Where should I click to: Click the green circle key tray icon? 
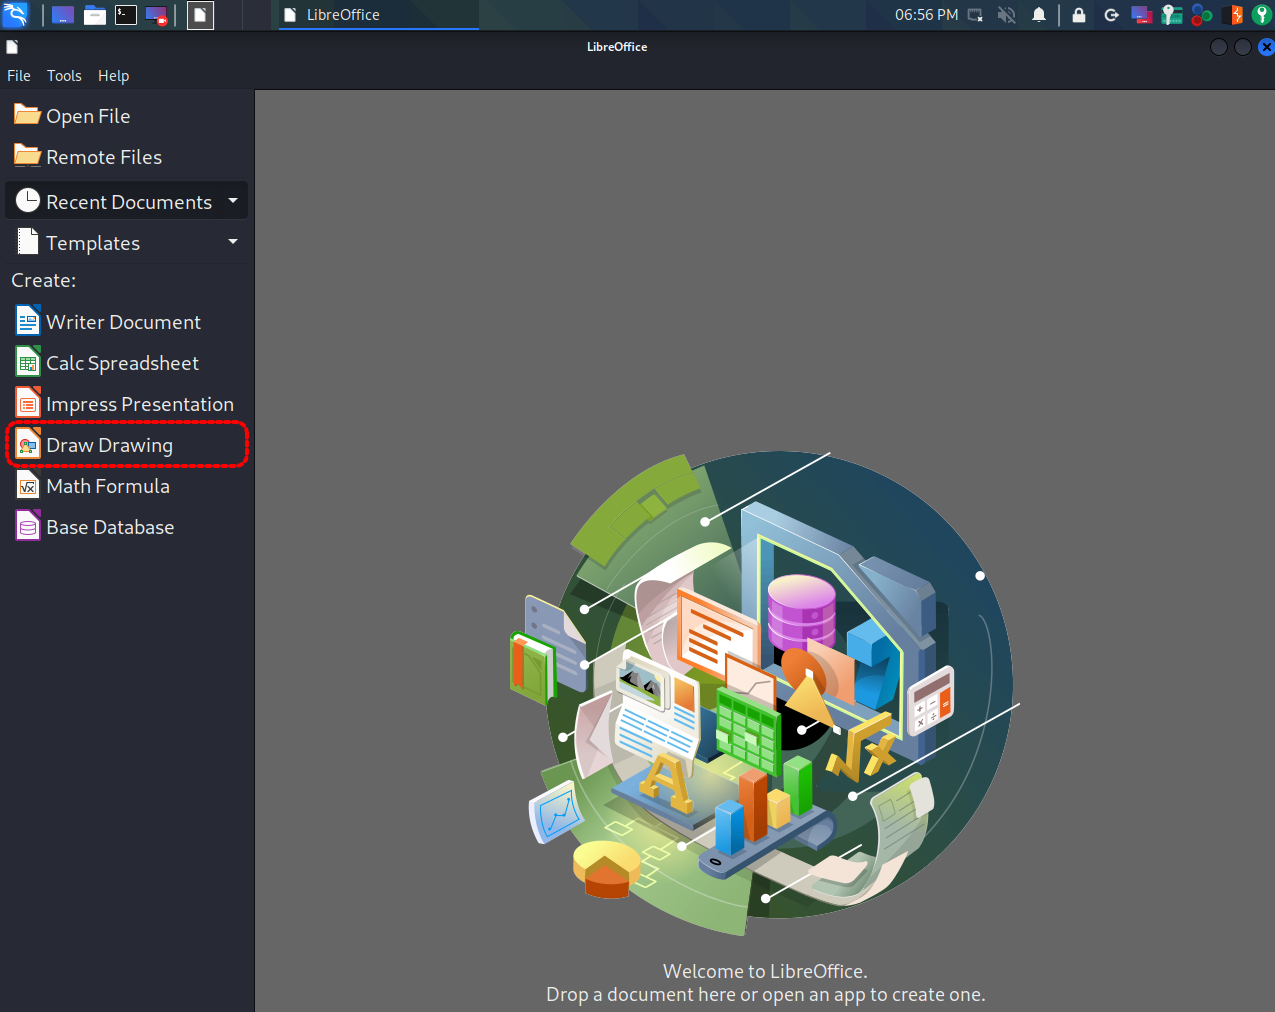1262,15
